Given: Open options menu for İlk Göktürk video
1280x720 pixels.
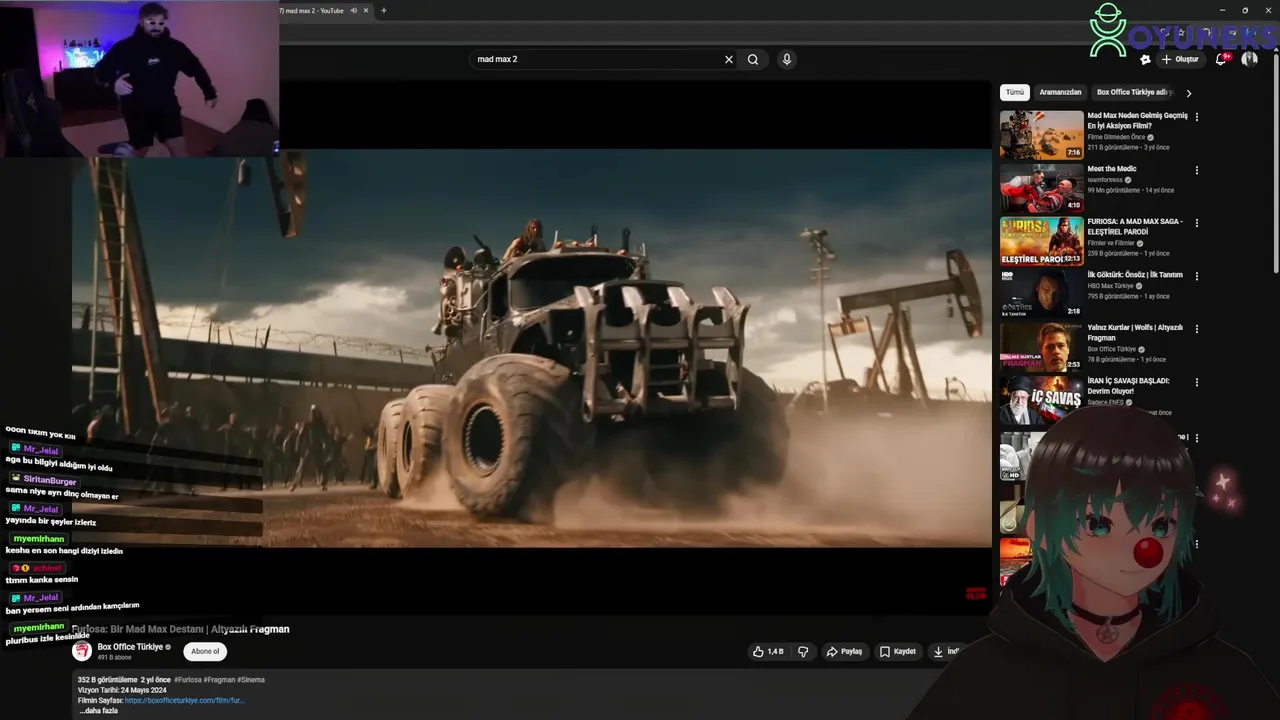Looking at the screenshot, I should (x=1196, y=276).
